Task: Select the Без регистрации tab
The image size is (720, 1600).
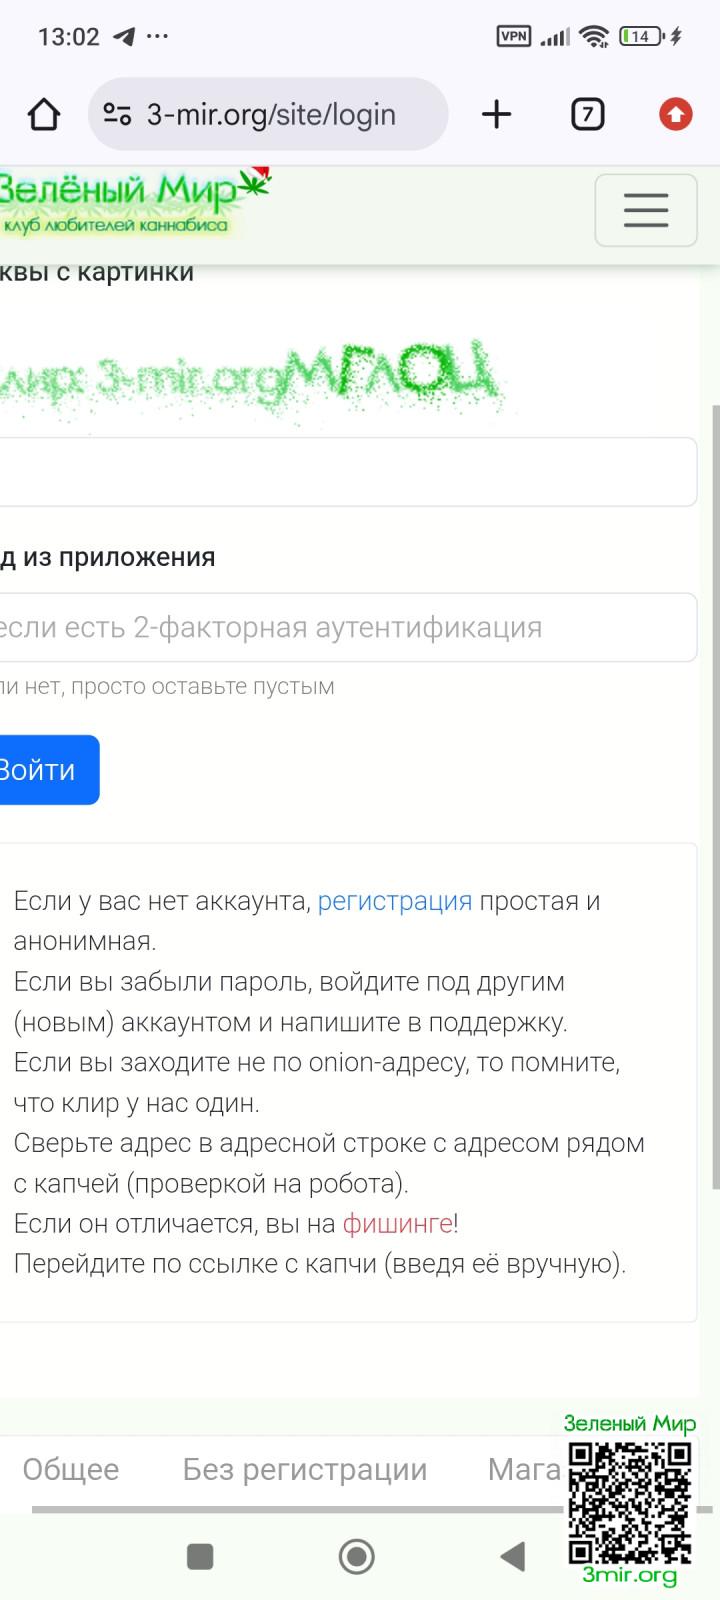Action: (304, 1469)
